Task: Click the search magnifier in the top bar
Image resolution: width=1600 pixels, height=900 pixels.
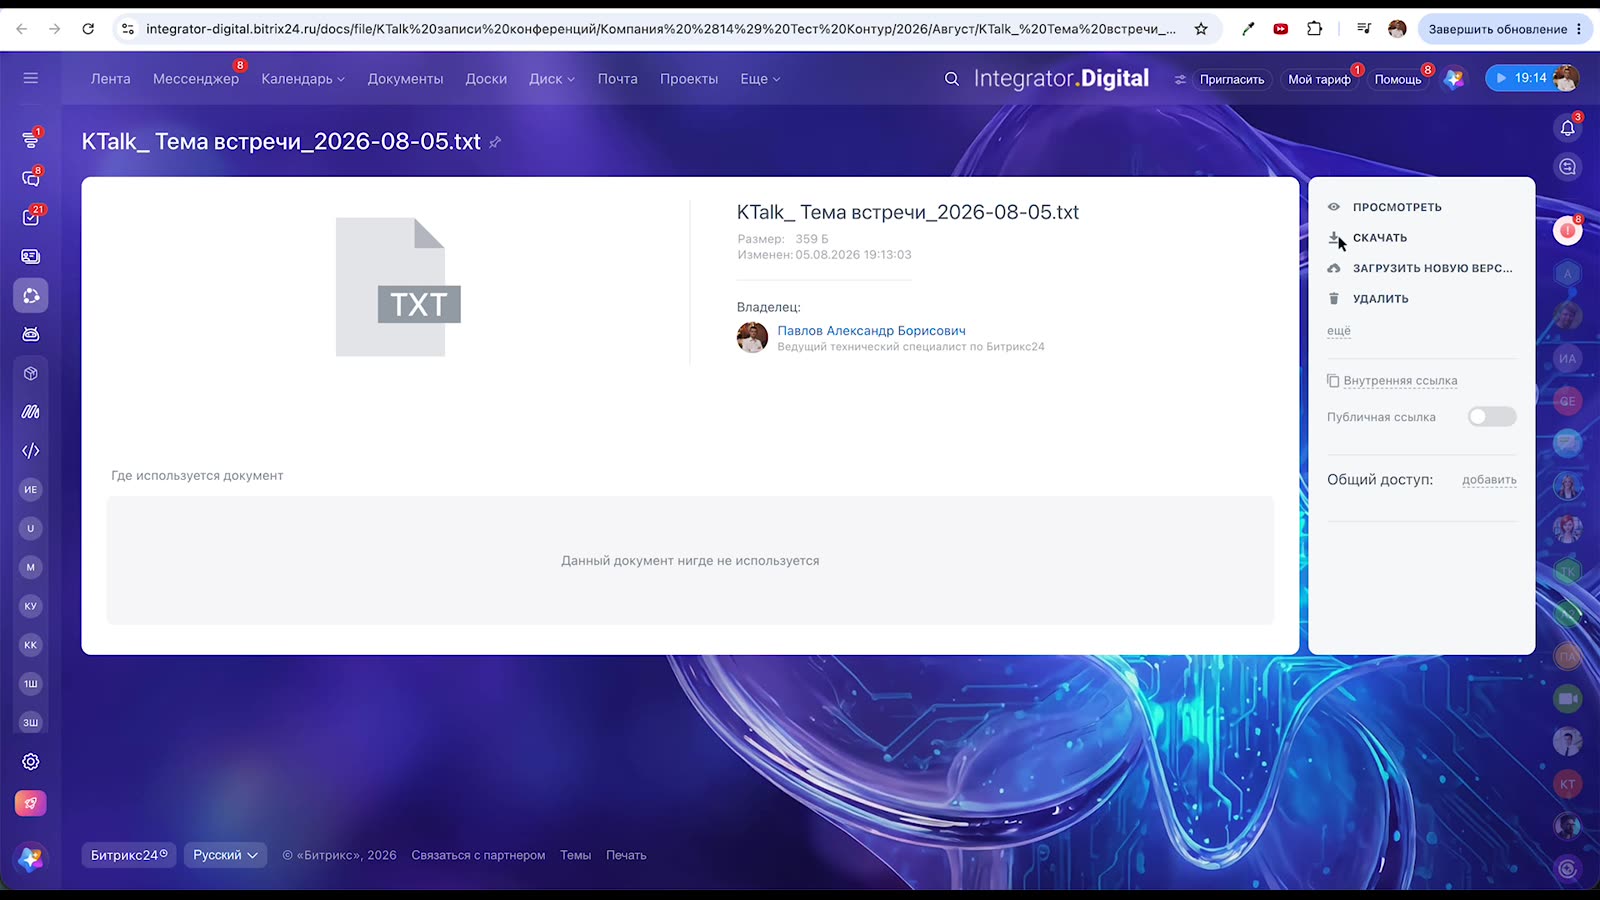Action: tap(952, 79)
